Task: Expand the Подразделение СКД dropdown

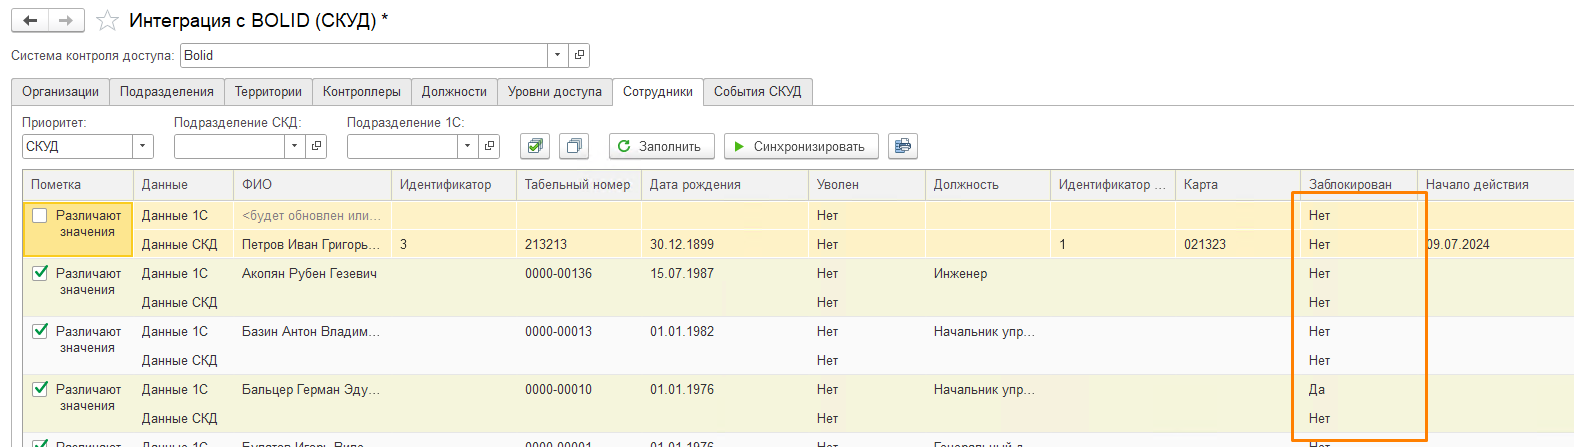Action: (294, 146)
